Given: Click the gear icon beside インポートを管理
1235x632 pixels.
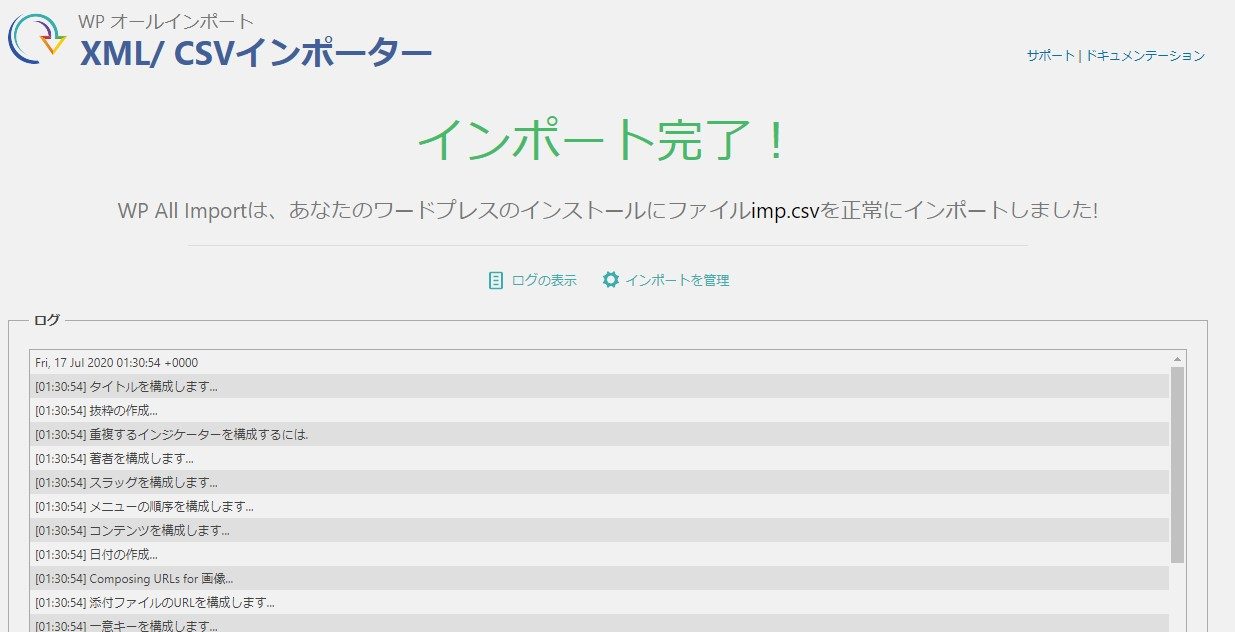Looking at the screenshot, I should pos(611,280).
